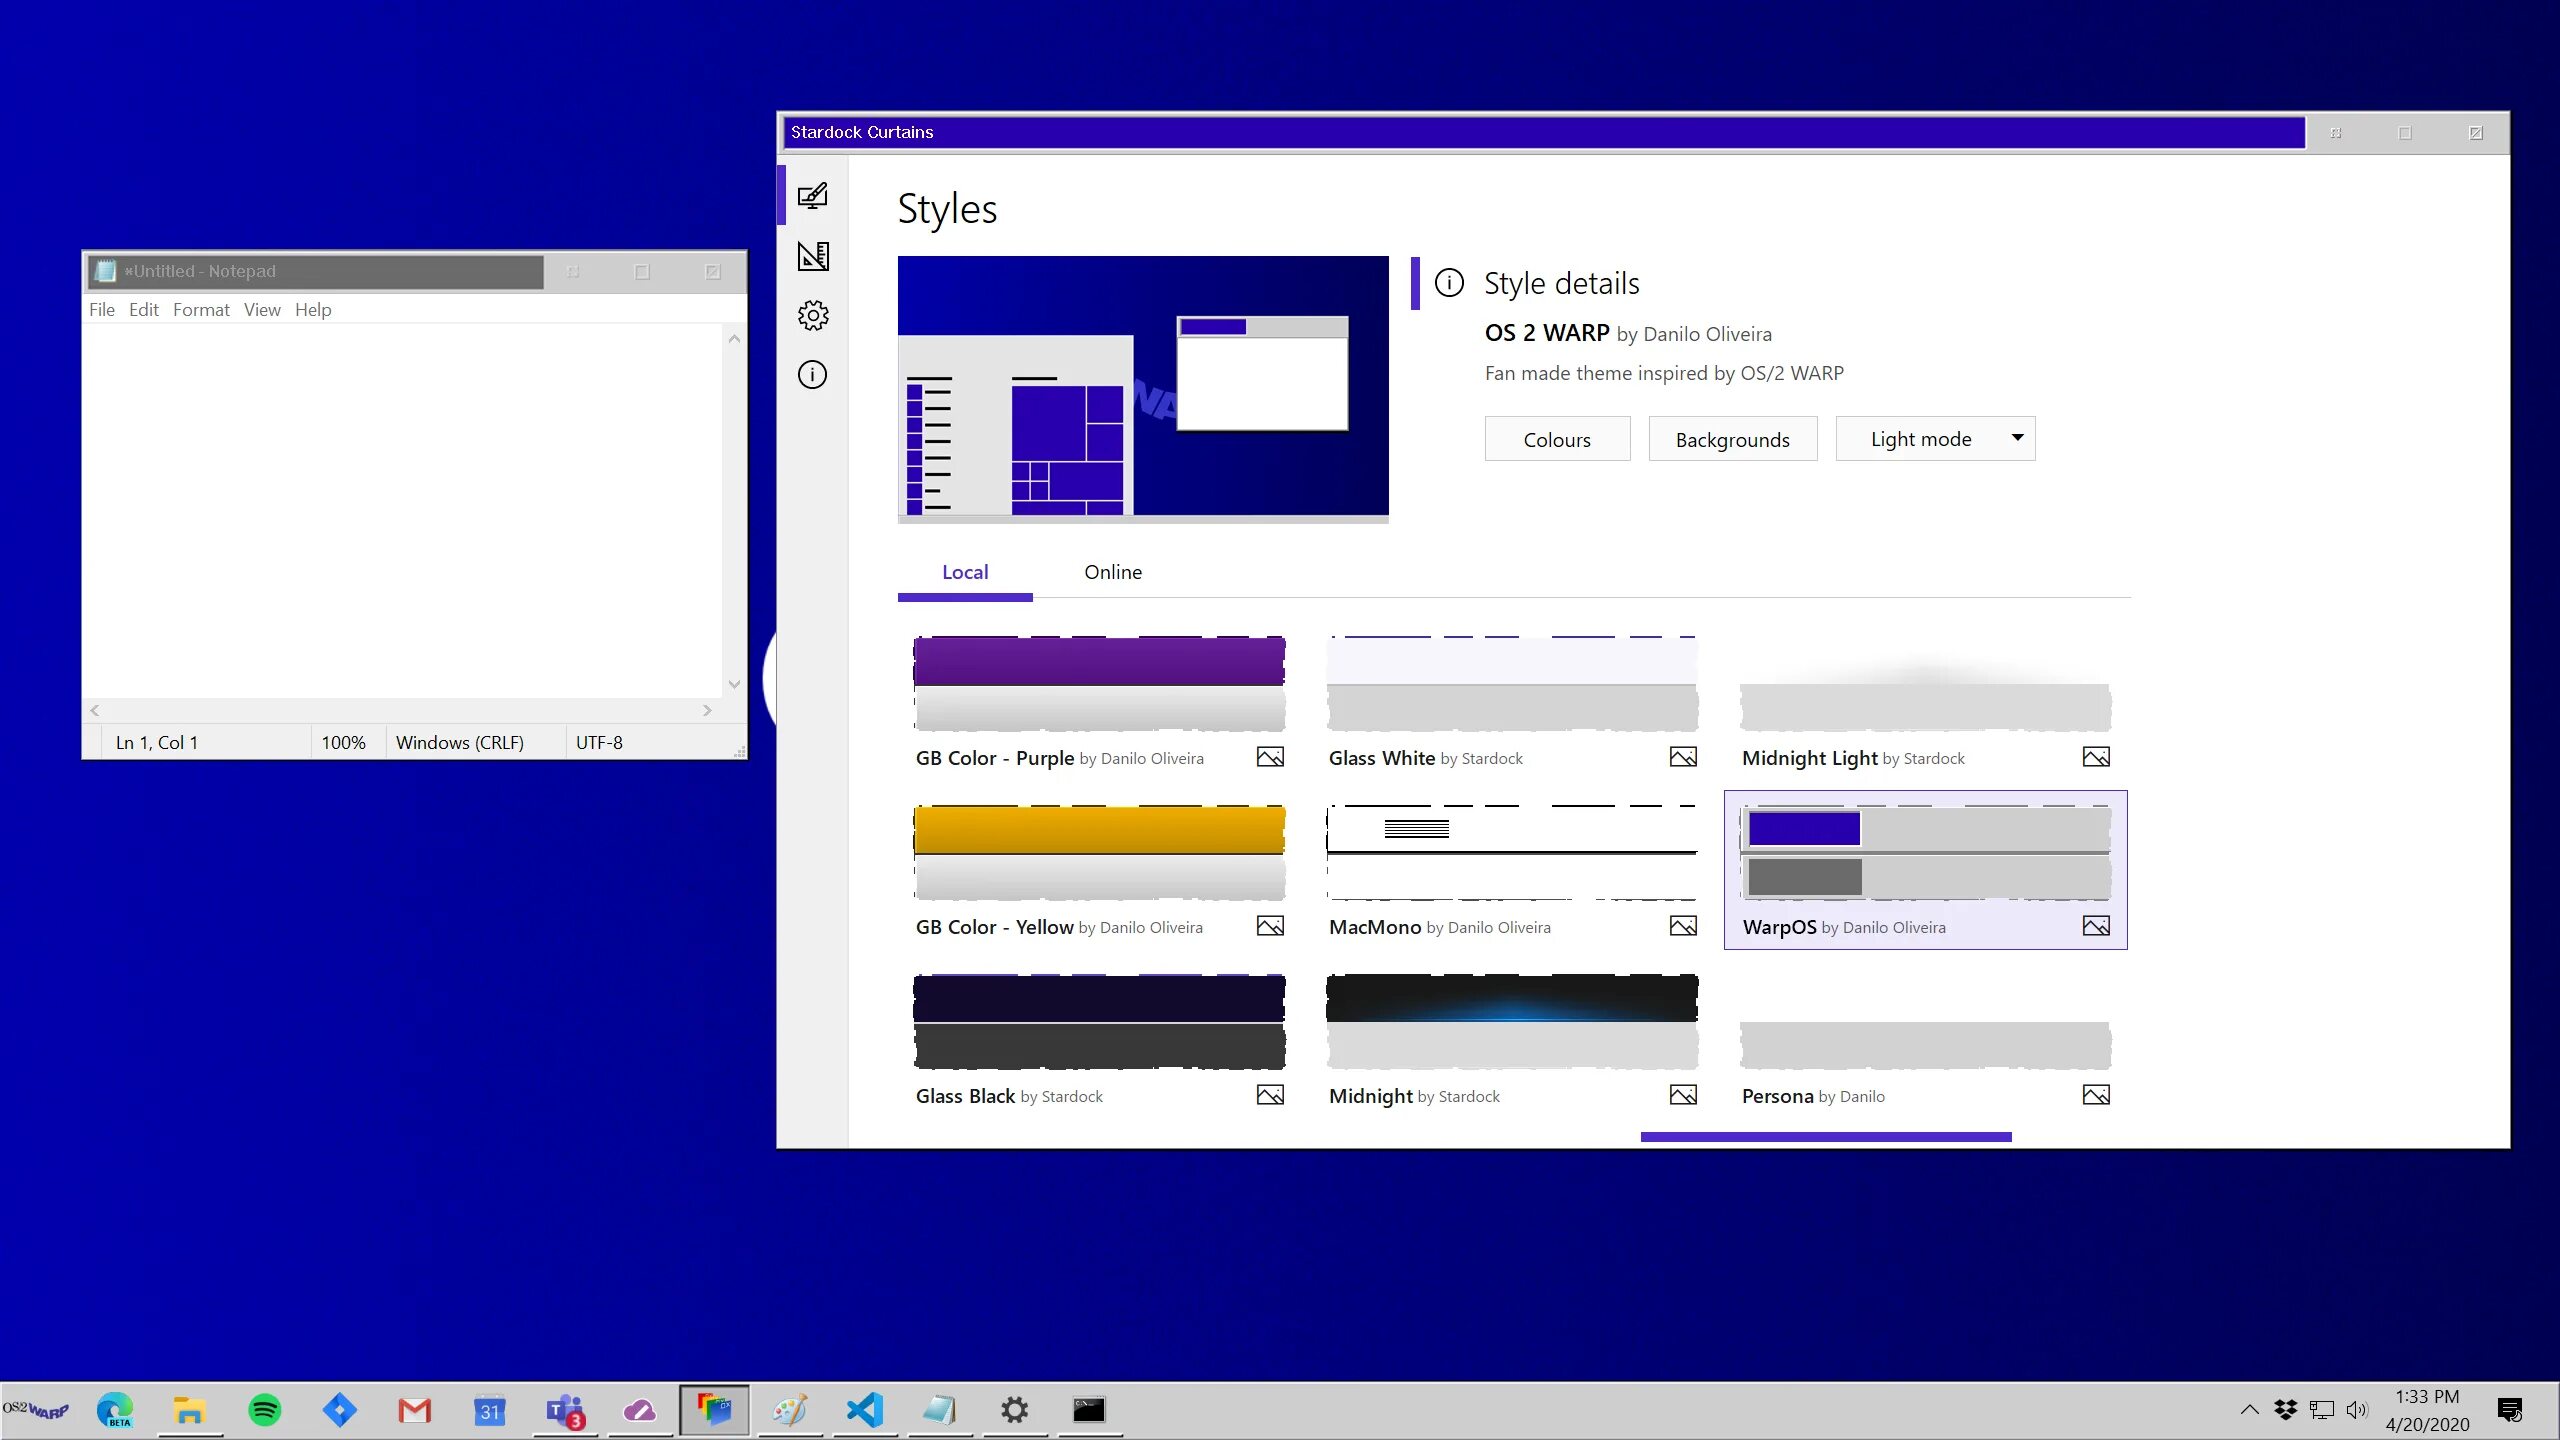Click Notepad horizontal scrollbar left arrow
Screen dimensions: 2560x1440
tap(95, 710)
